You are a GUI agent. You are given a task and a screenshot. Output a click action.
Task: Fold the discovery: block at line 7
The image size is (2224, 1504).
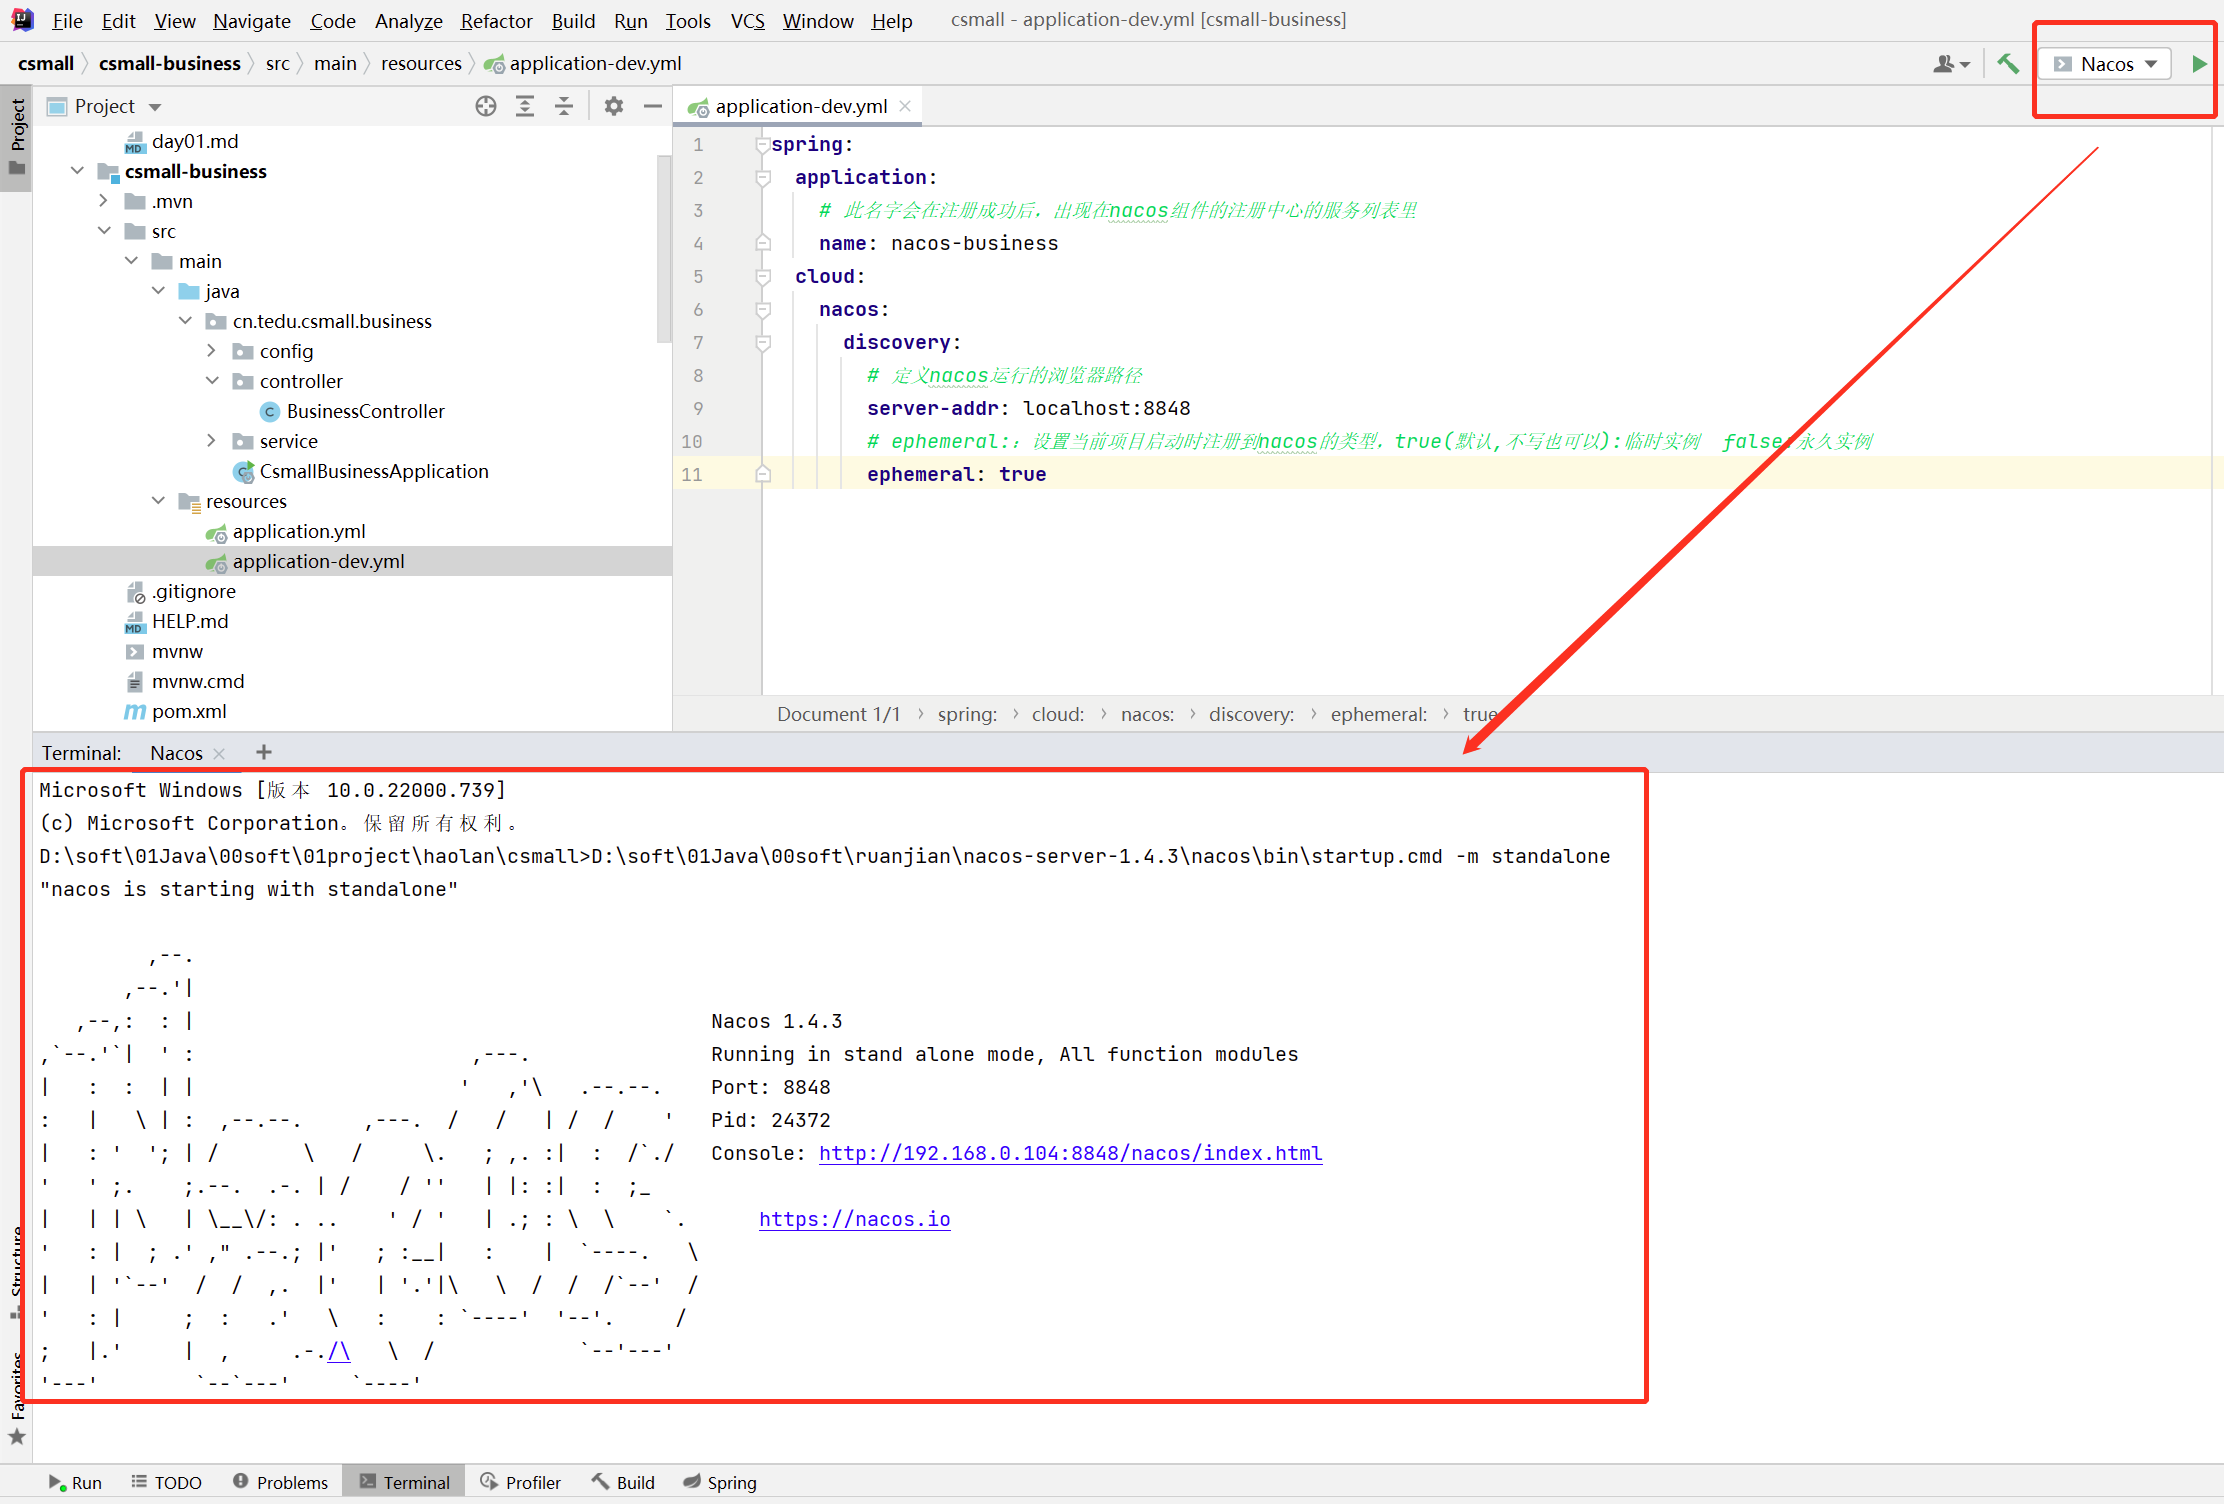[763, 343]
